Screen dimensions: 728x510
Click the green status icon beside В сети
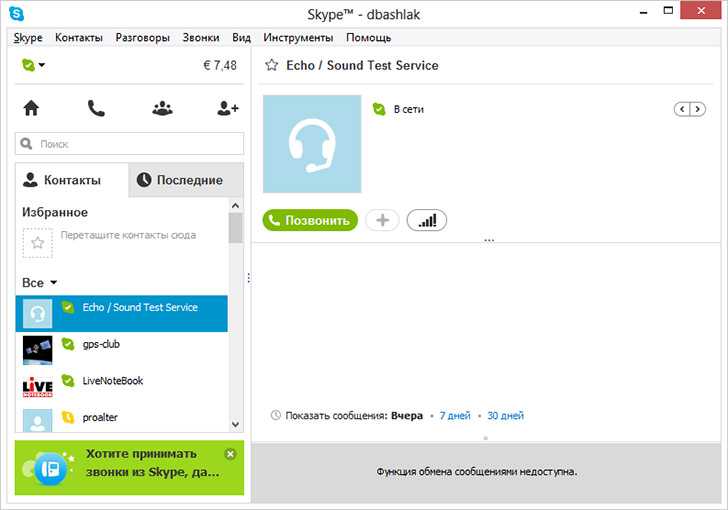pyautogui.click(x=379, y=109)
